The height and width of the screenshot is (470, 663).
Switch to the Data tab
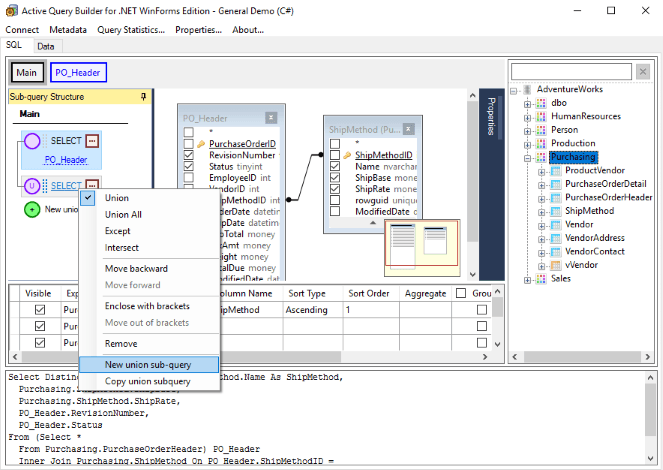click(x=46, y=46)
